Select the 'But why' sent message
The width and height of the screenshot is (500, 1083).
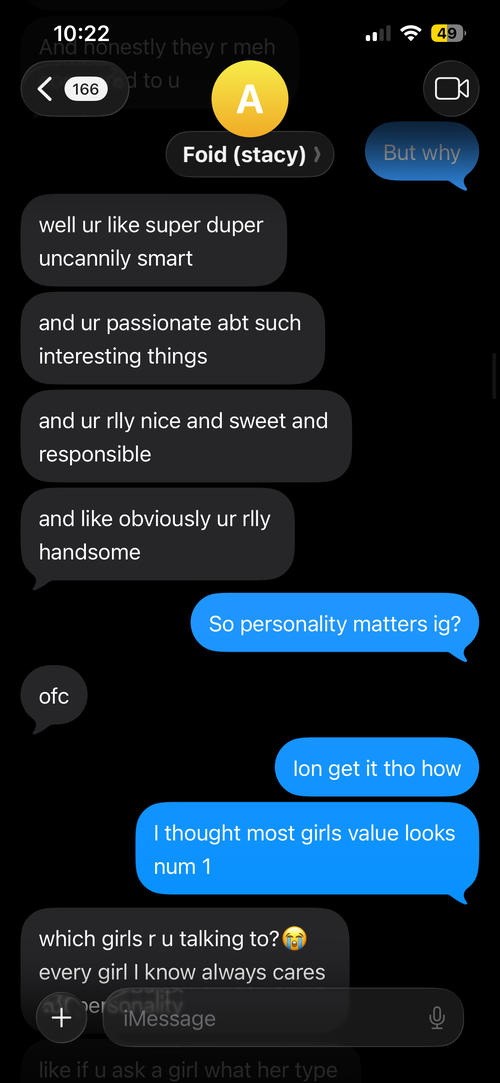(421, 153)
